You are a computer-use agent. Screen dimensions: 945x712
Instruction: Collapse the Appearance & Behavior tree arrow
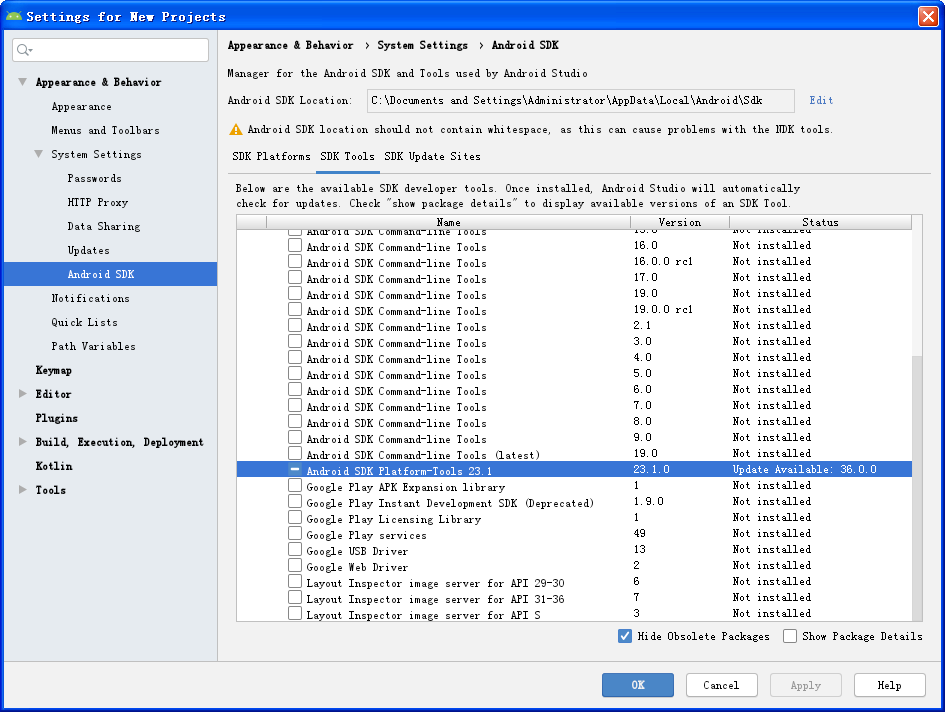pos(22,82)
